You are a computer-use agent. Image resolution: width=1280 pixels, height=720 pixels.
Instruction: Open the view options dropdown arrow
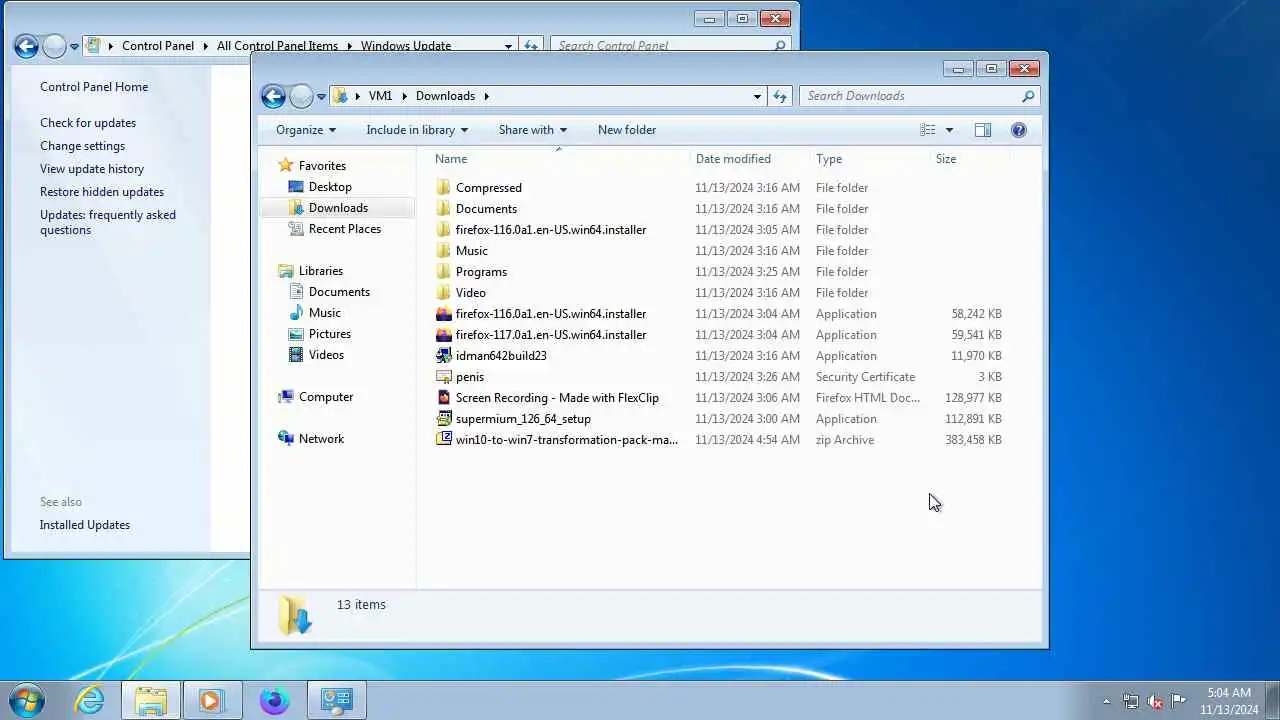coord(949,130)
